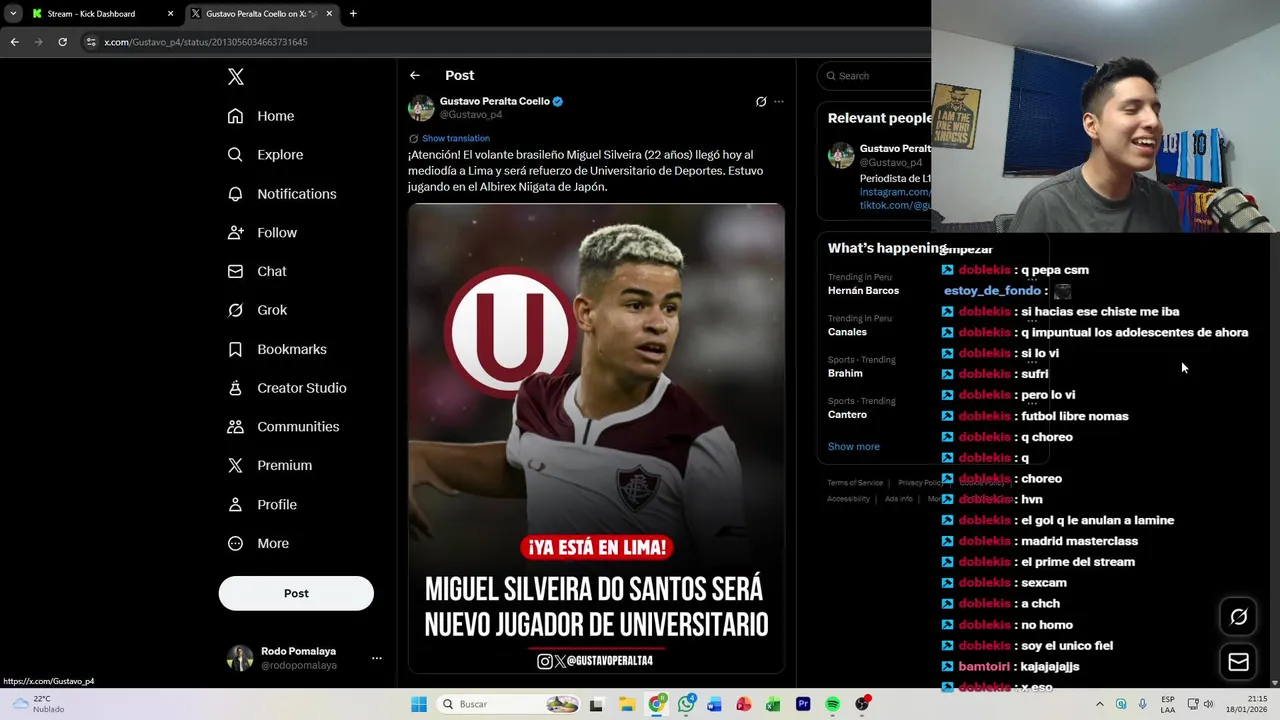Click Show more under What's happening
This screenshot has height=720, width=1280.
pyautogui.click(x=853, y=447)
